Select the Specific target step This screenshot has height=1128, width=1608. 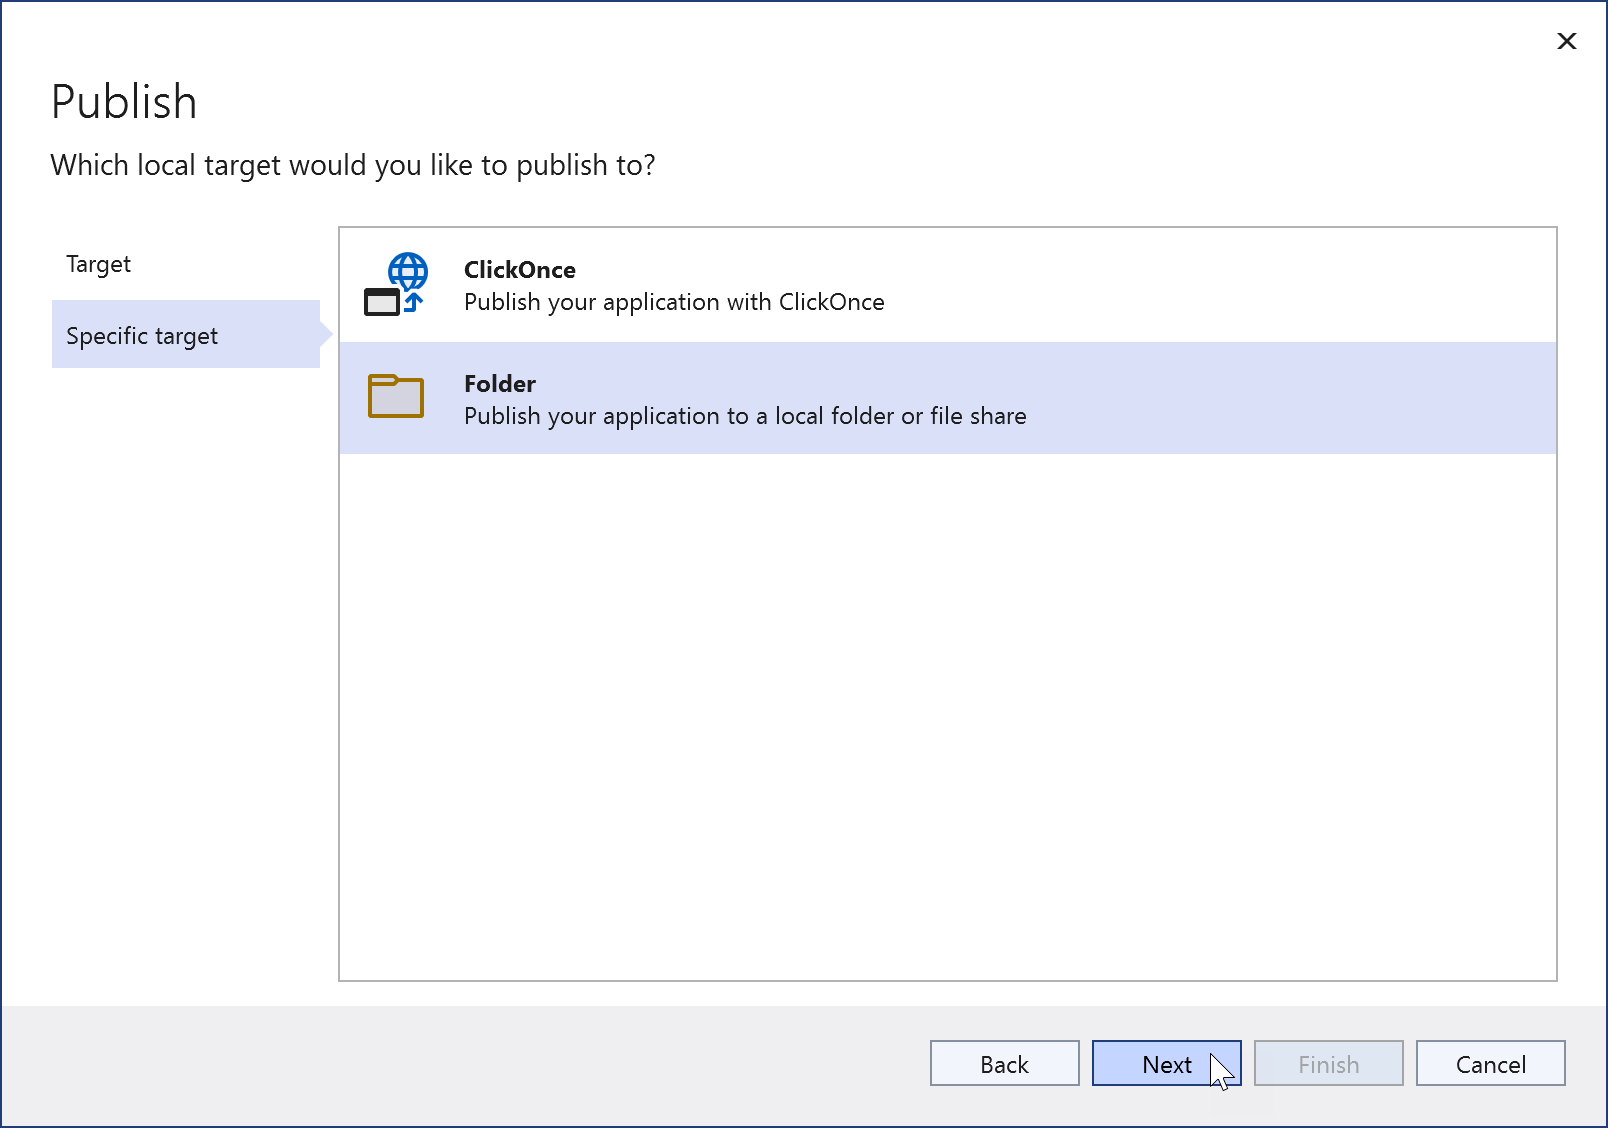tap(142, 336)
